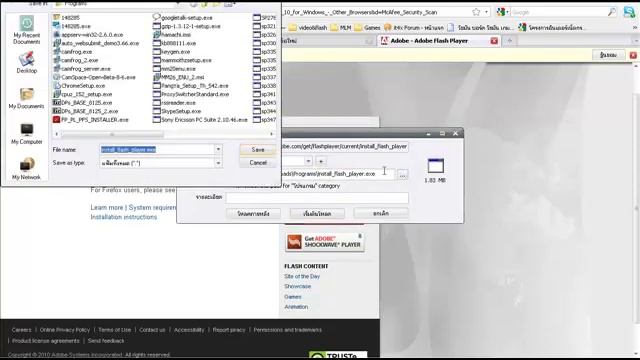The height and width of the screenshot is (360, 640).
Task: Click the rightmost Thai cancel button
Action: pyautogui.click(x=381, y=213)
